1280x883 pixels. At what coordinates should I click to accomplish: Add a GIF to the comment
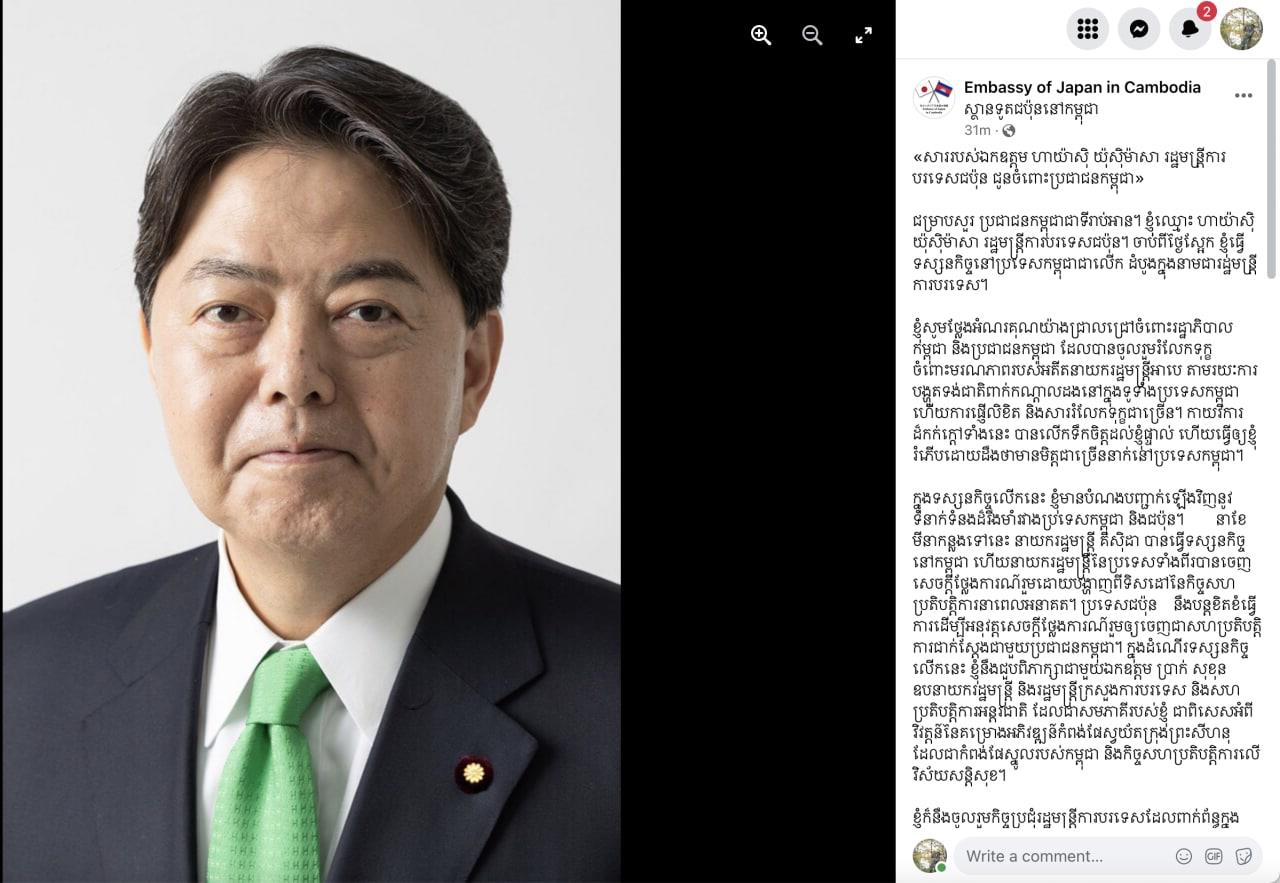1214,856
